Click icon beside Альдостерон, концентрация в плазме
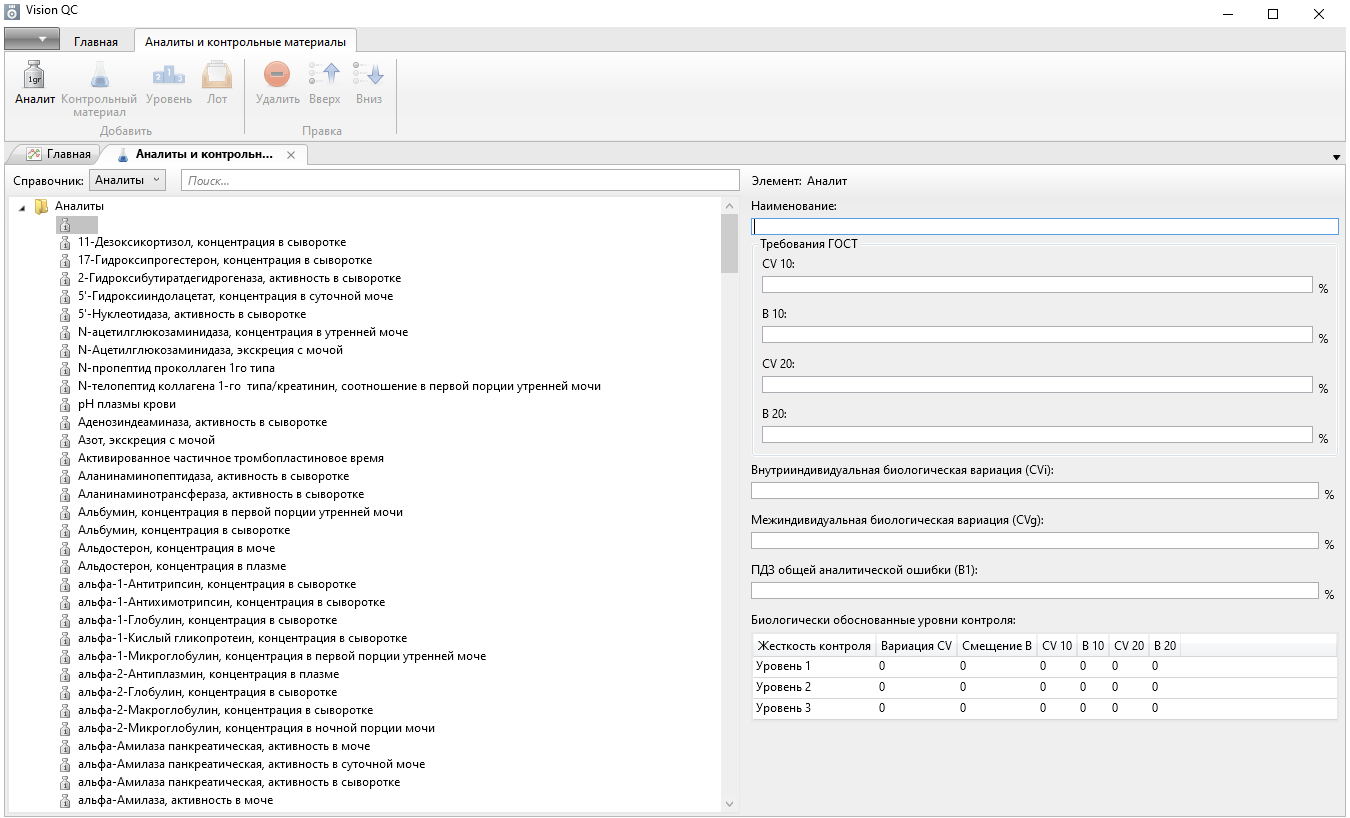 65,566
